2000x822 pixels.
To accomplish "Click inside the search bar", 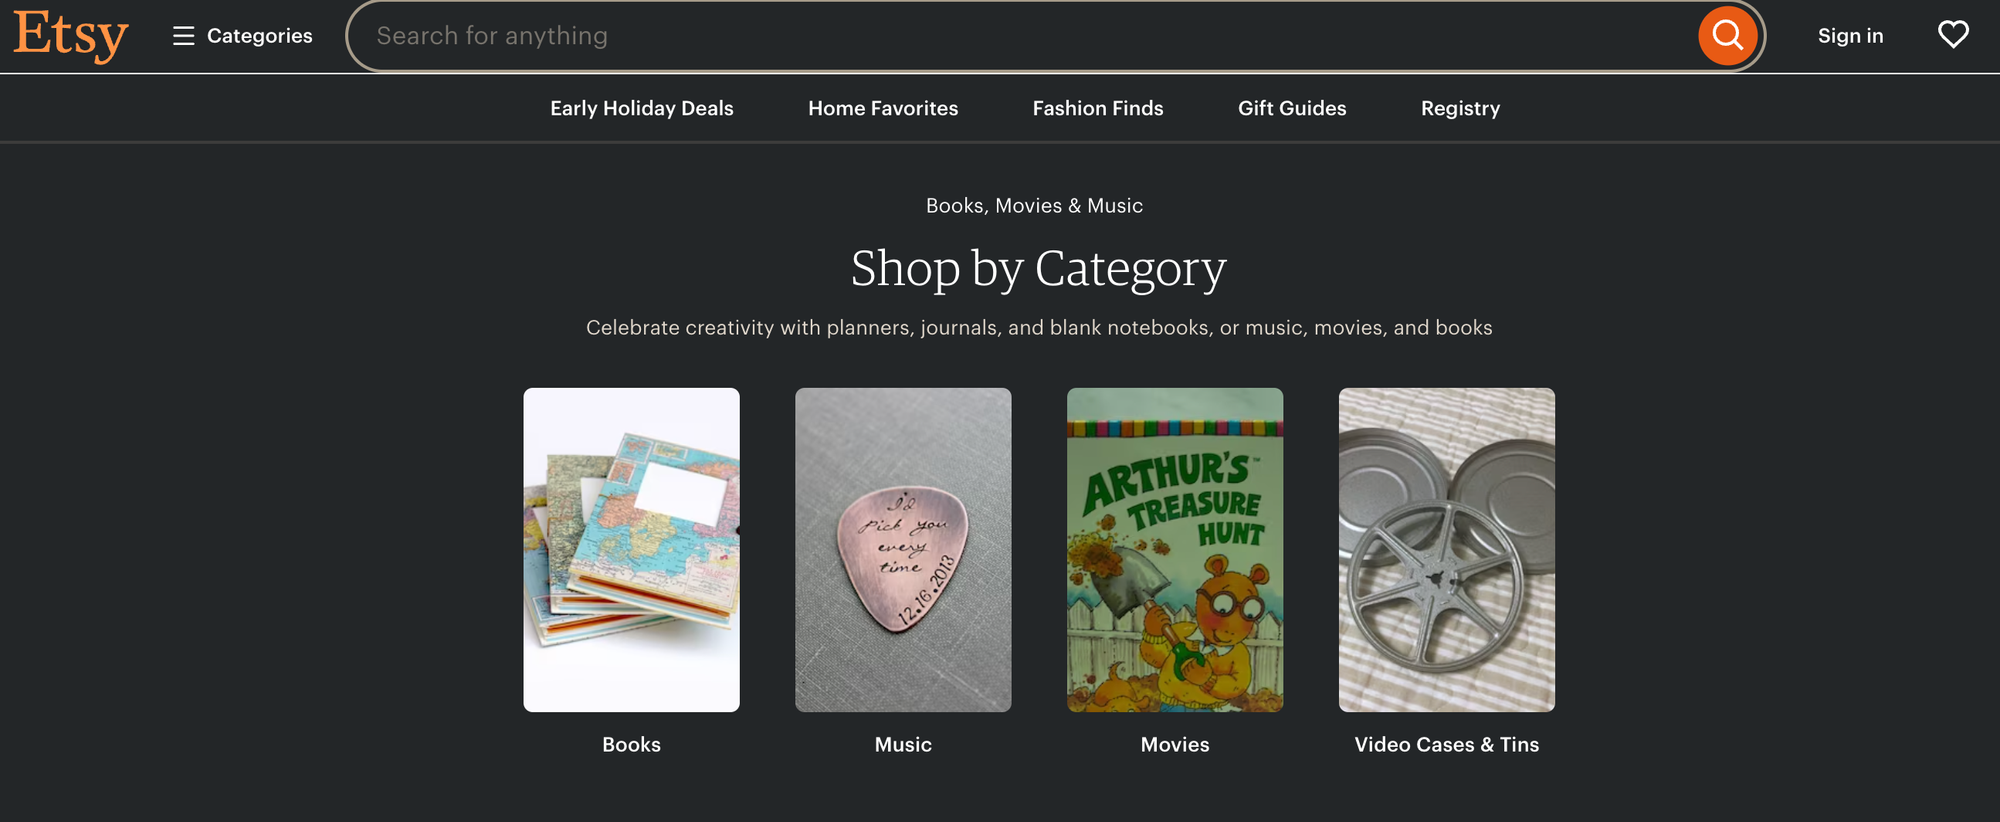I will tap(900, 35).
